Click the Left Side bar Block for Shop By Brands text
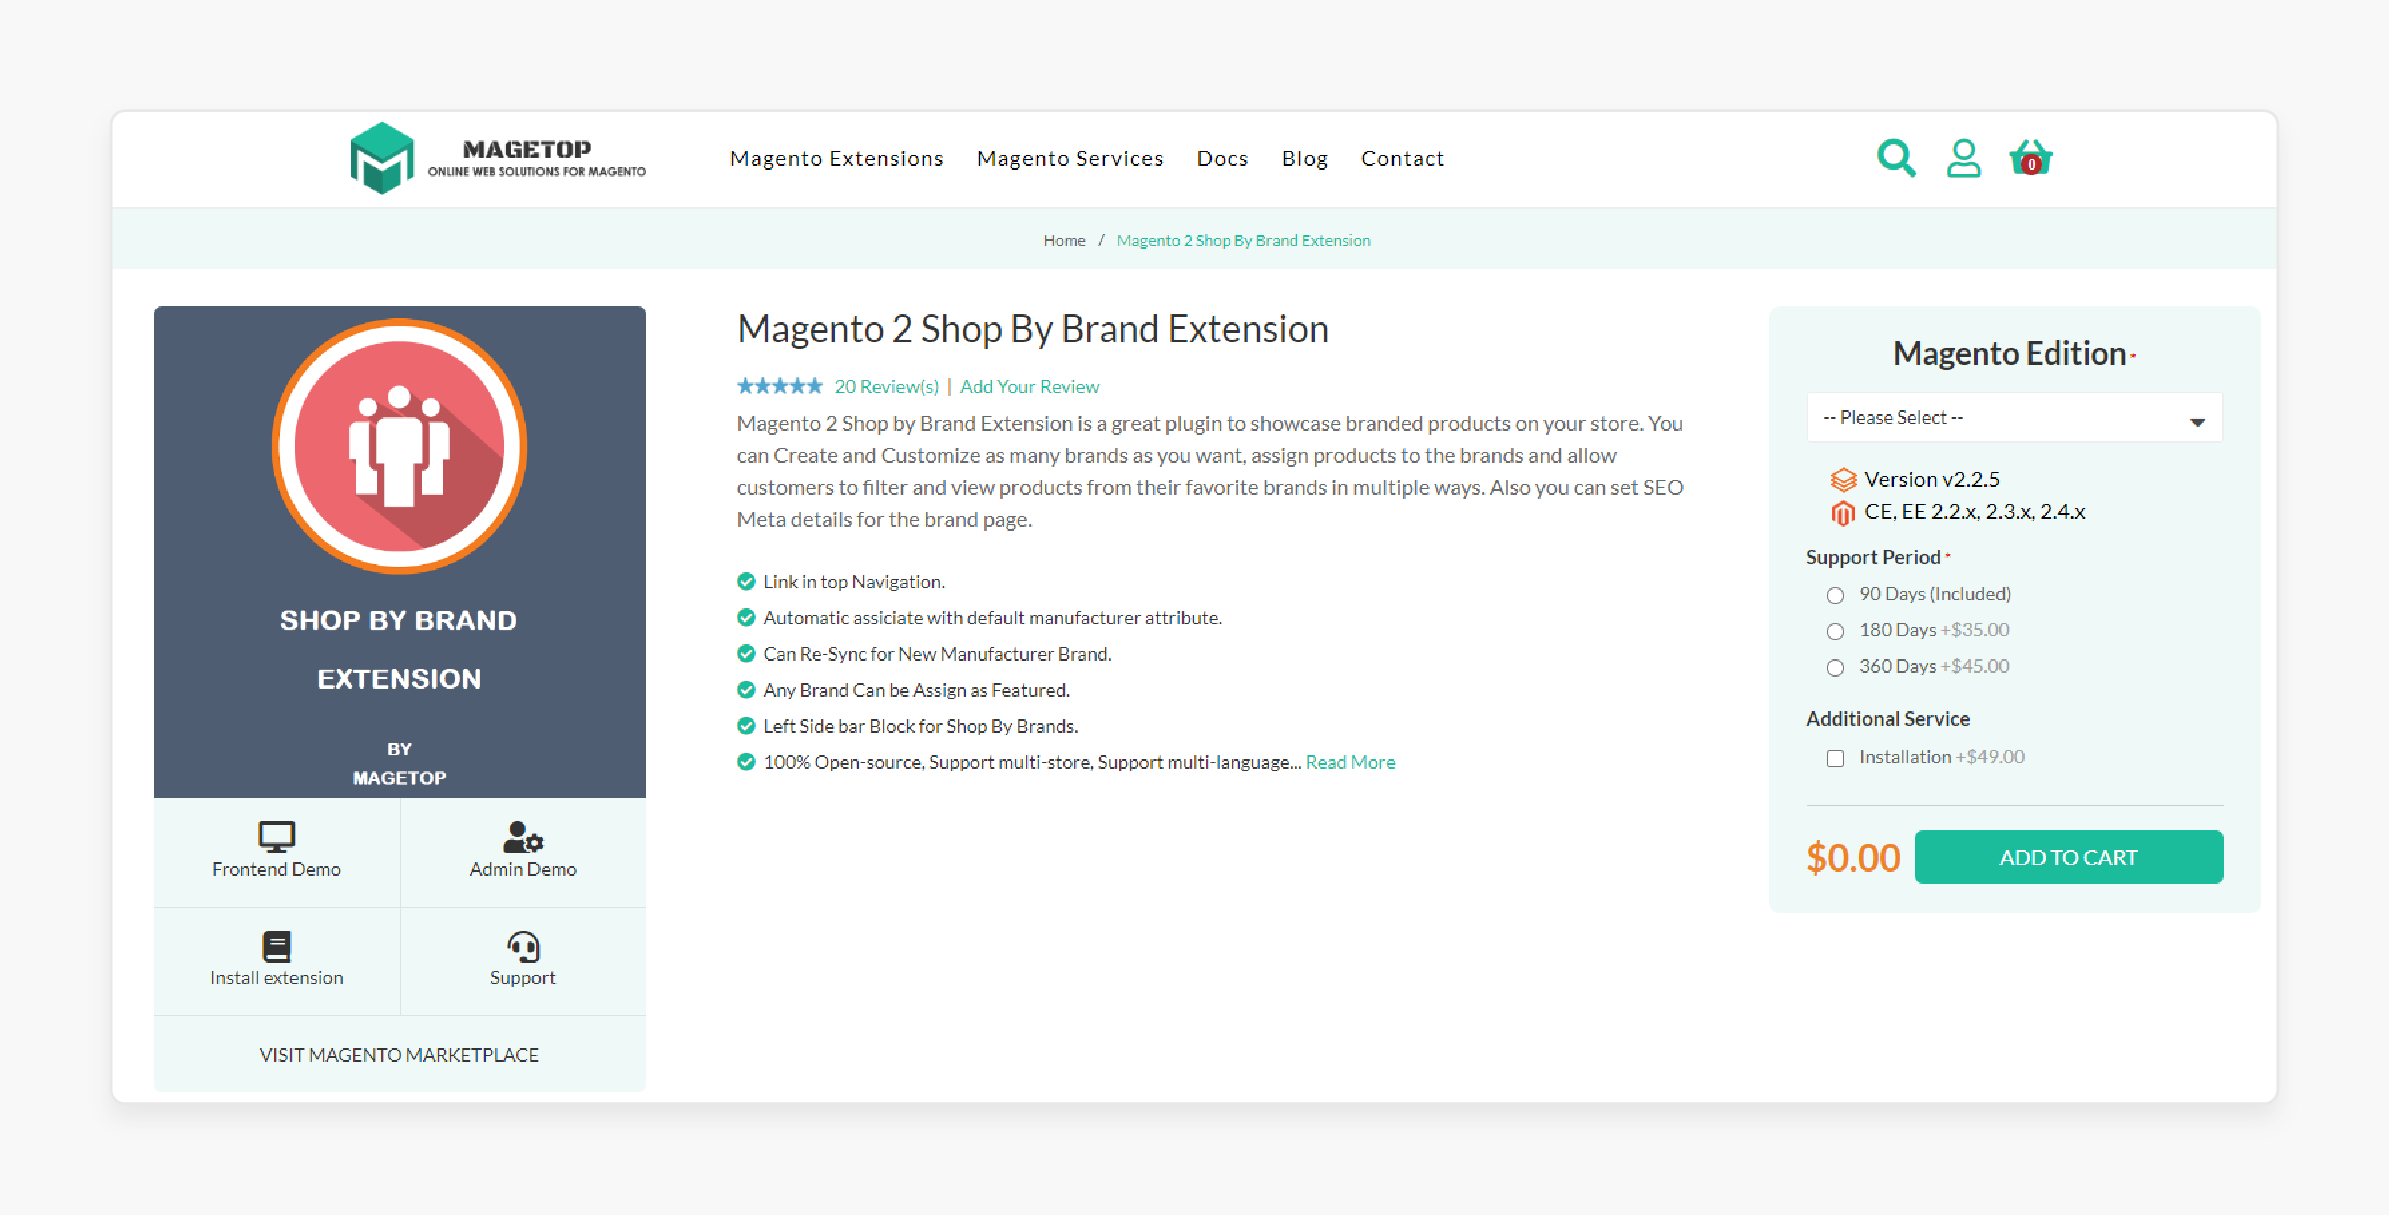The width and height of the screenshot is (2389, 1215). [x=920, y=726]
